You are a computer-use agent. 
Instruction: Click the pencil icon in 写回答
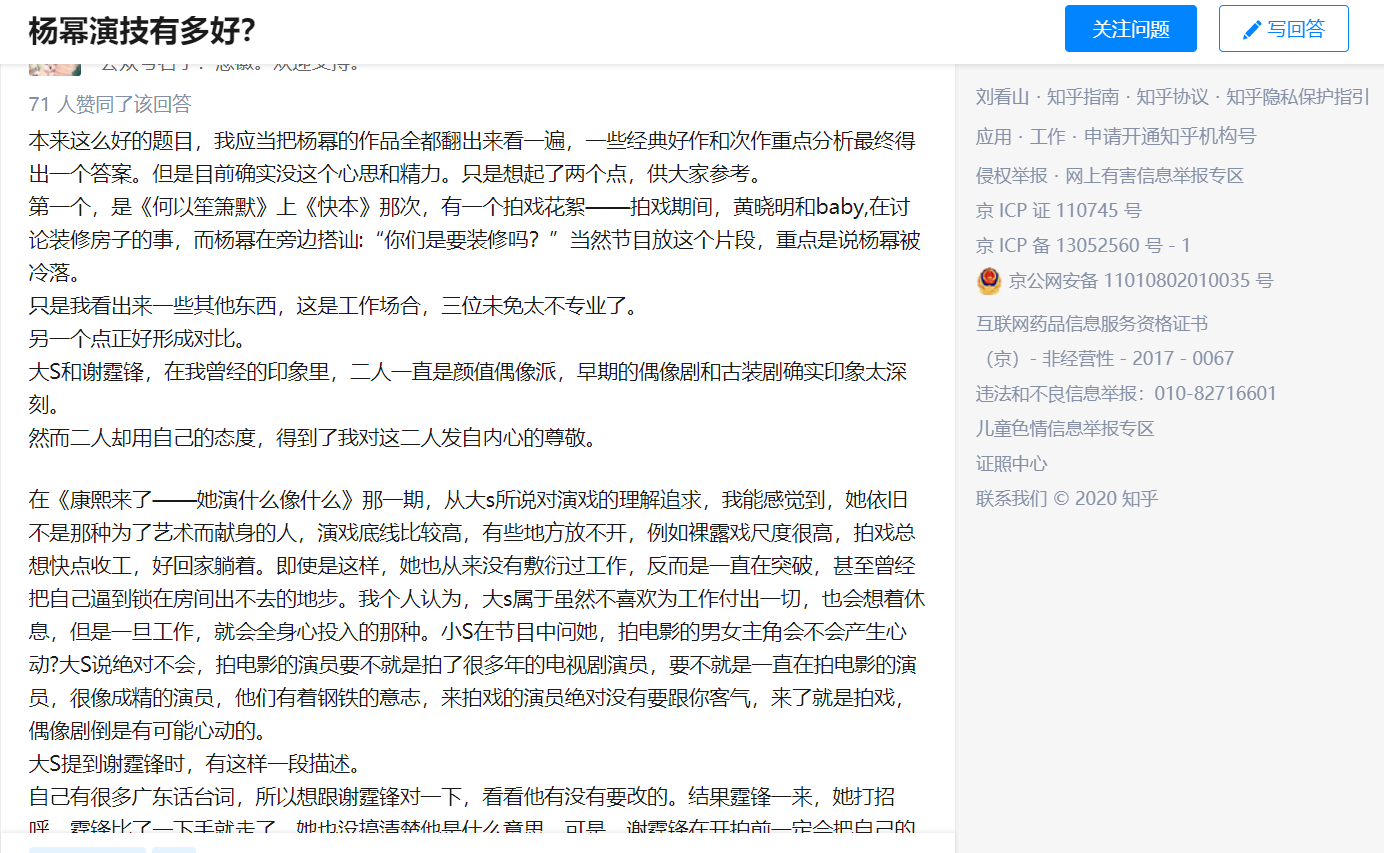[1252, 30]
